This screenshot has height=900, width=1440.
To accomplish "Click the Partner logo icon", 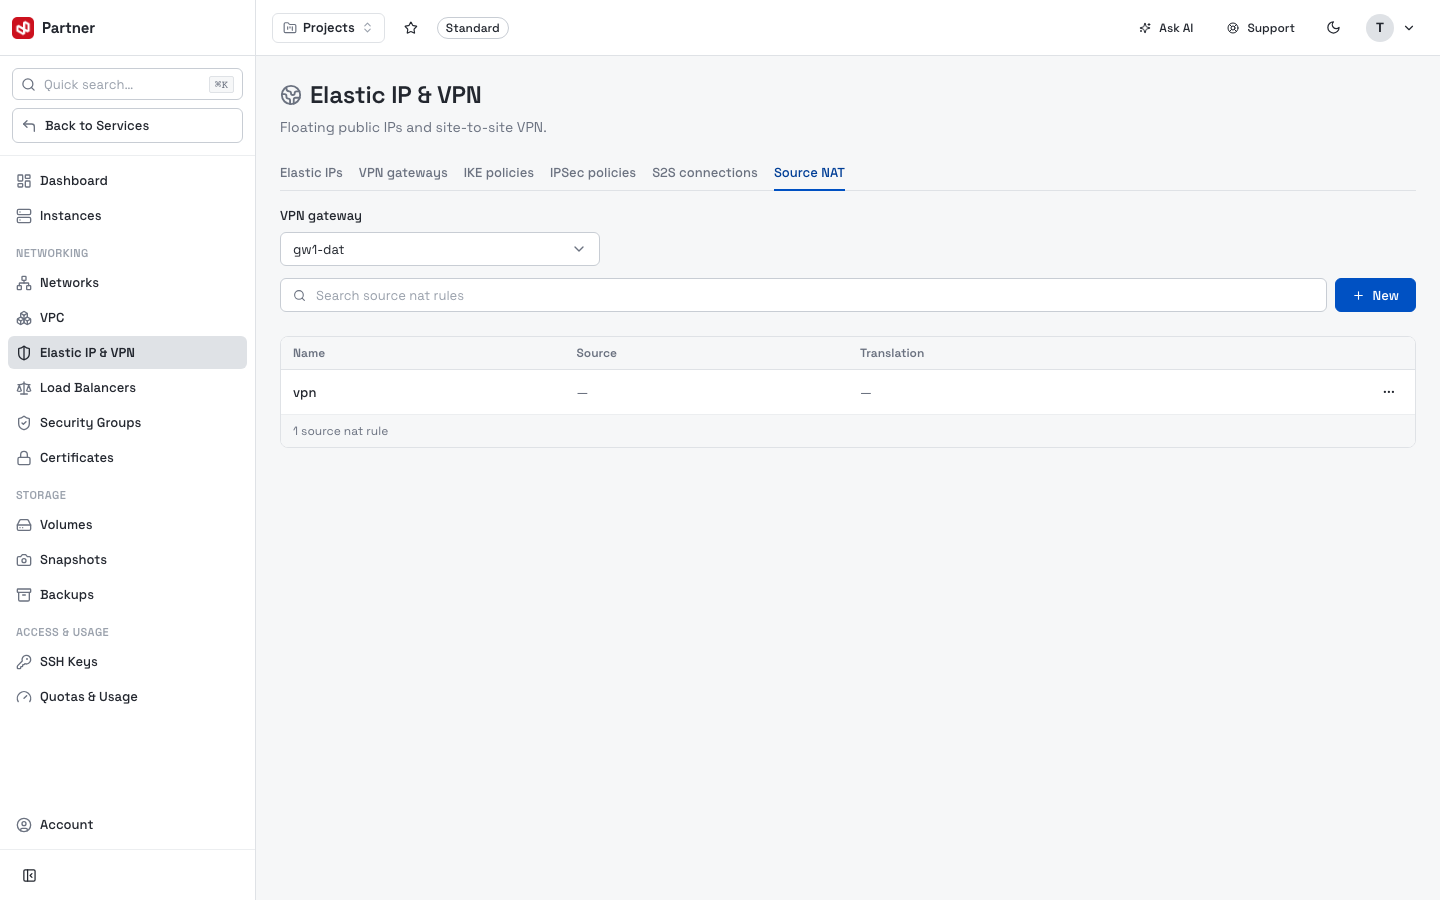I will 23,28.
